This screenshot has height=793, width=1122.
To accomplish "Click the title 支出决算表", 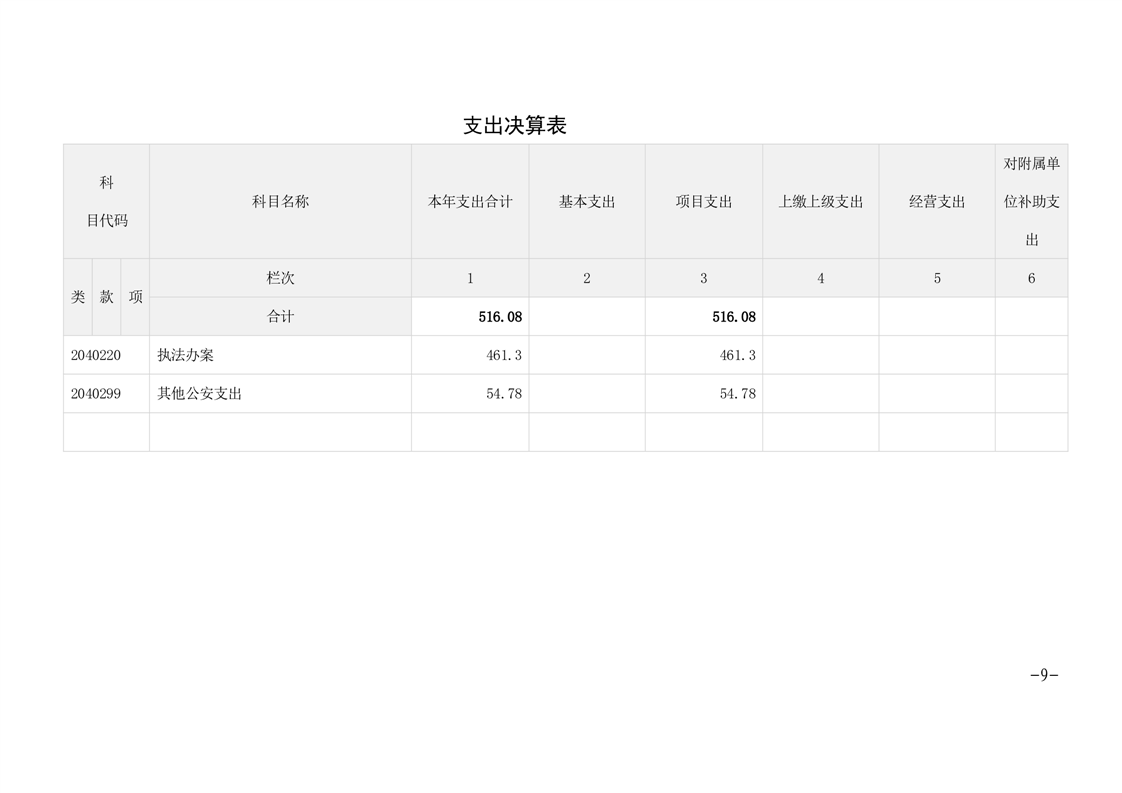I will (515, 126).
